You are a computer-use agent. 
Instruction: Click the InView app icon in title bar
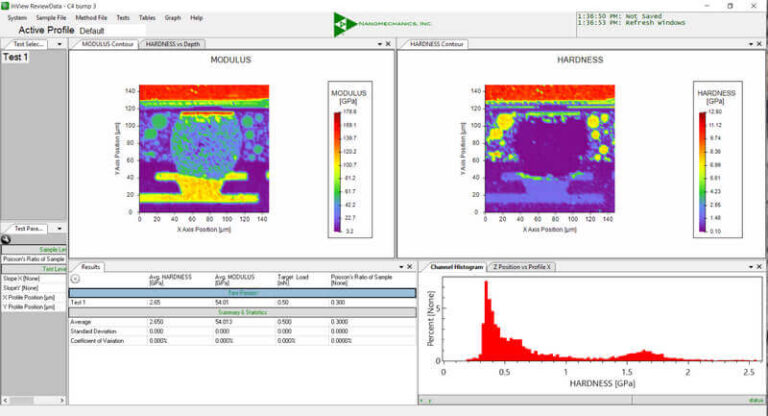(x=6, y=5)
